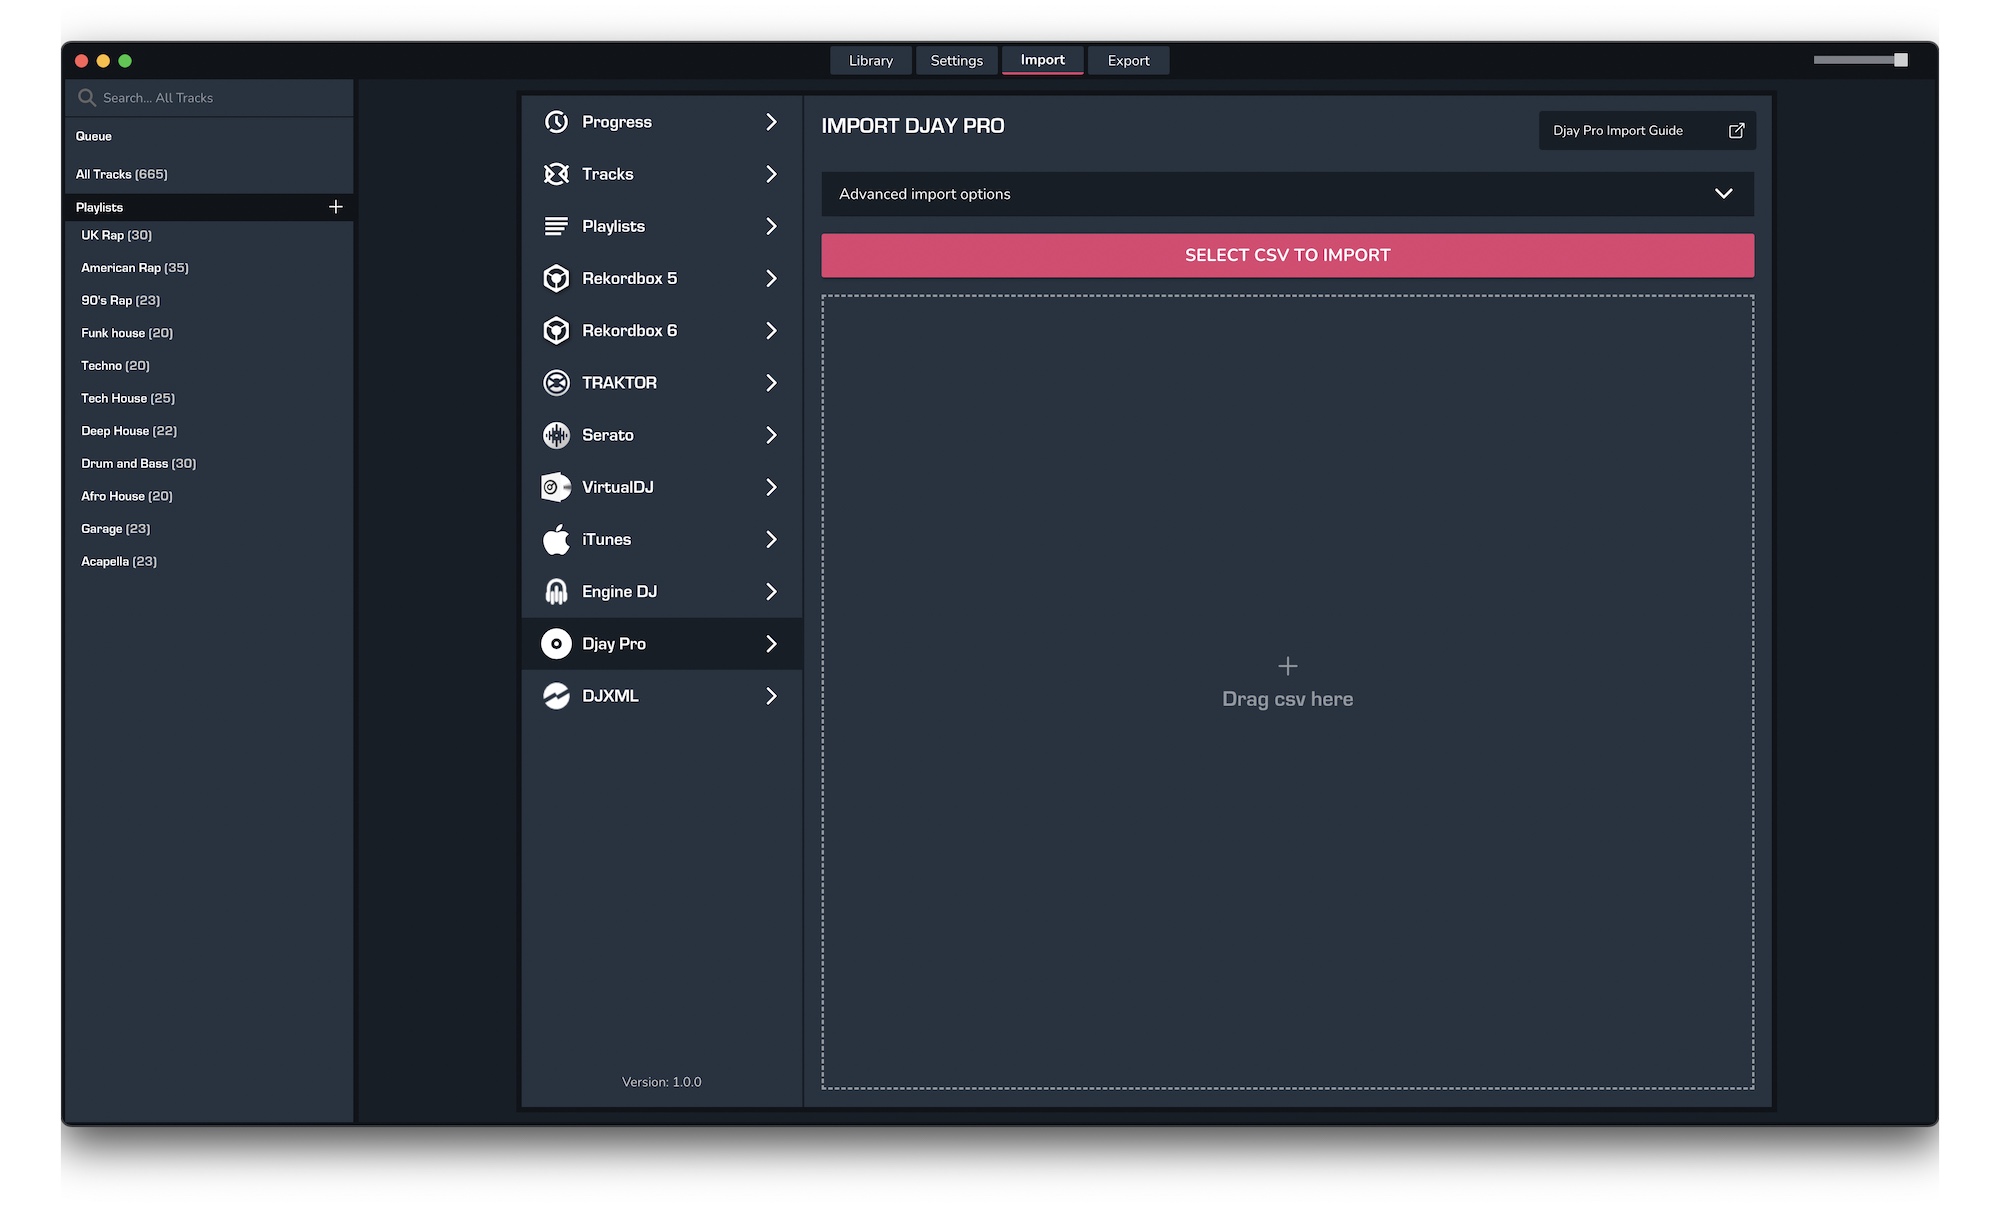This screenshot has width=2000, height=1207.
Task: Add a new playlist with plus icon
Action: tap(336, 207)
